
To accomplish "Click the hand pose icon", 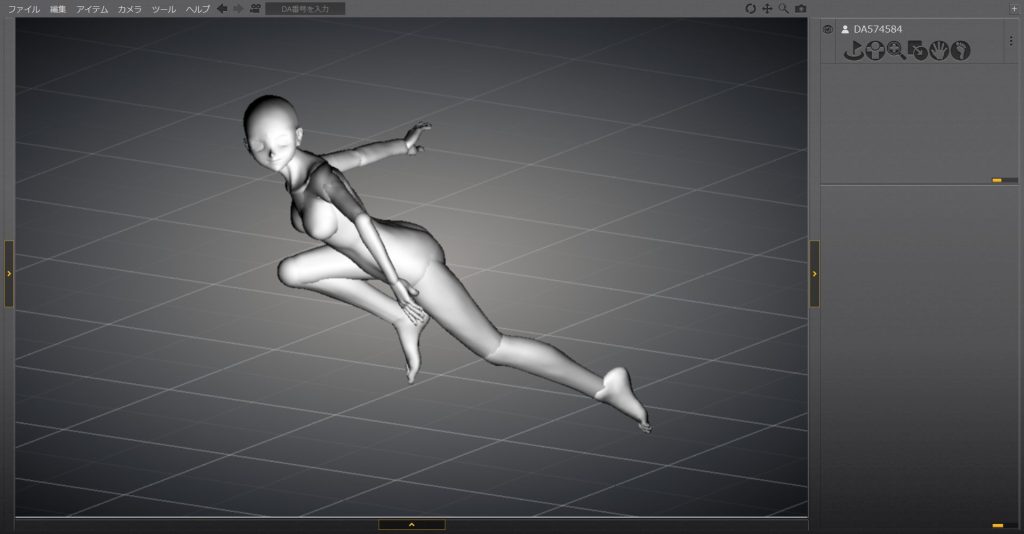I will pos(939,50).
